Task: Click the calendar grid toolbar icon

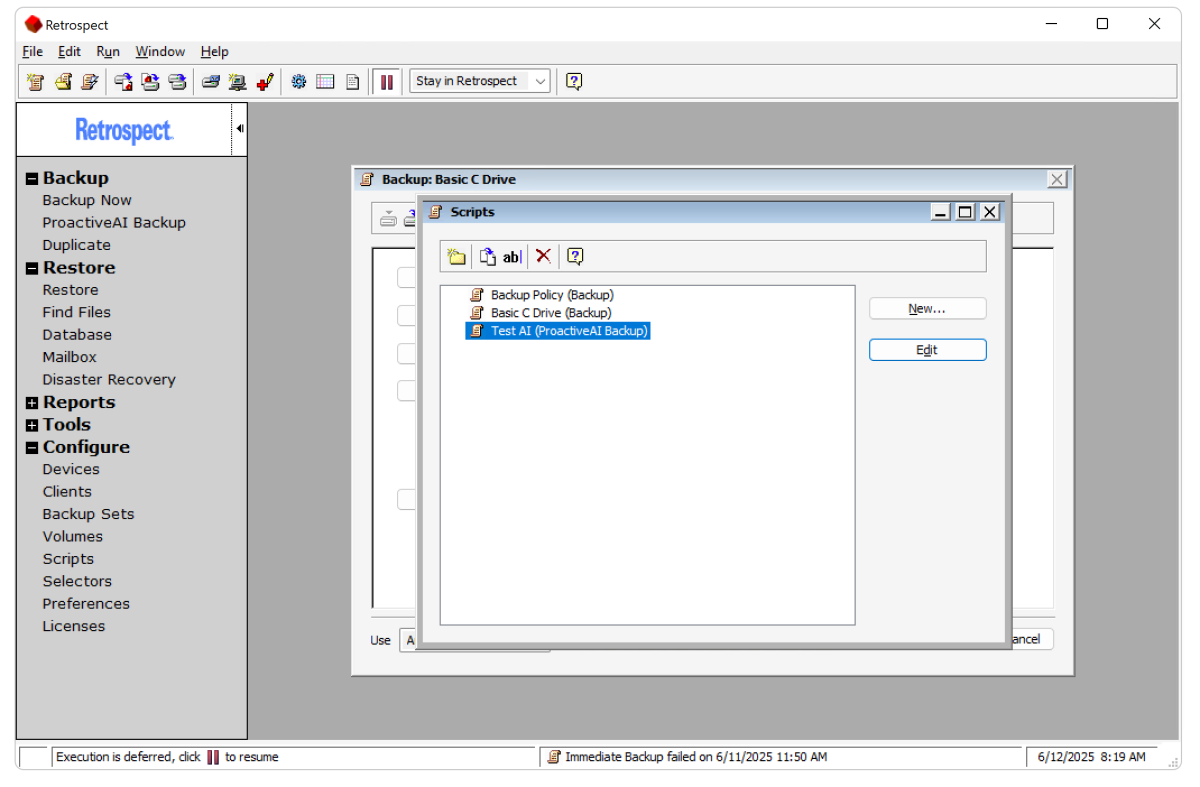Action: click(325, 82)
